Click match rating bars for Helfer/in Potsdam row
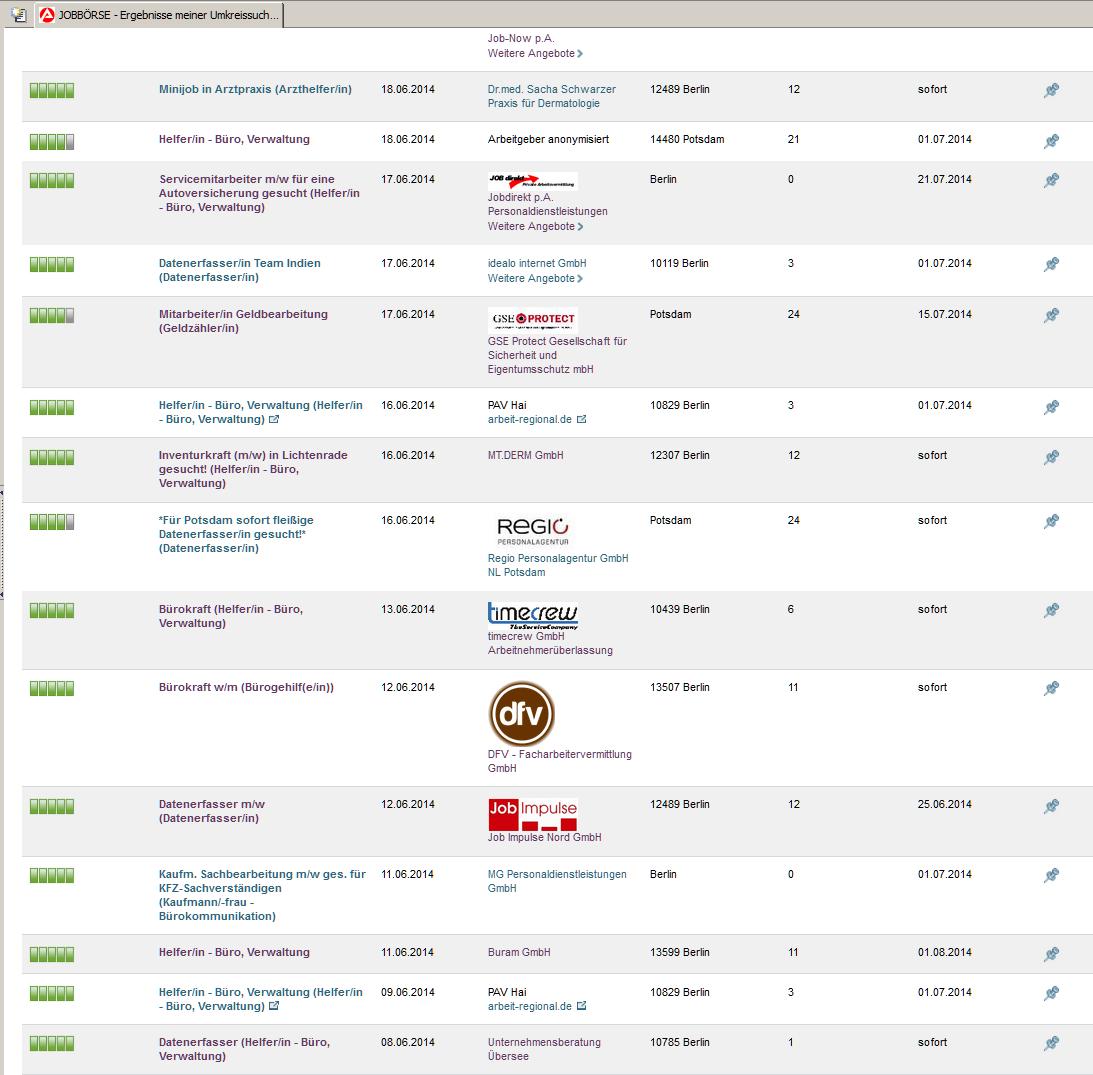This screenshot has width=1093, height=1075. 52,140
